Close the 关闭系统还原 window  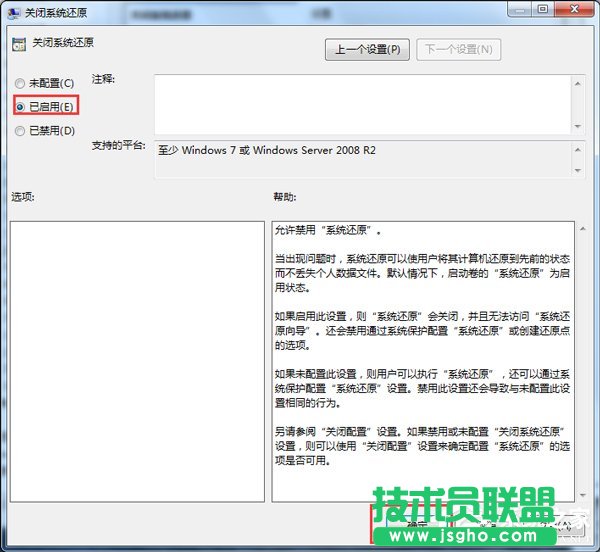[574, 9]
